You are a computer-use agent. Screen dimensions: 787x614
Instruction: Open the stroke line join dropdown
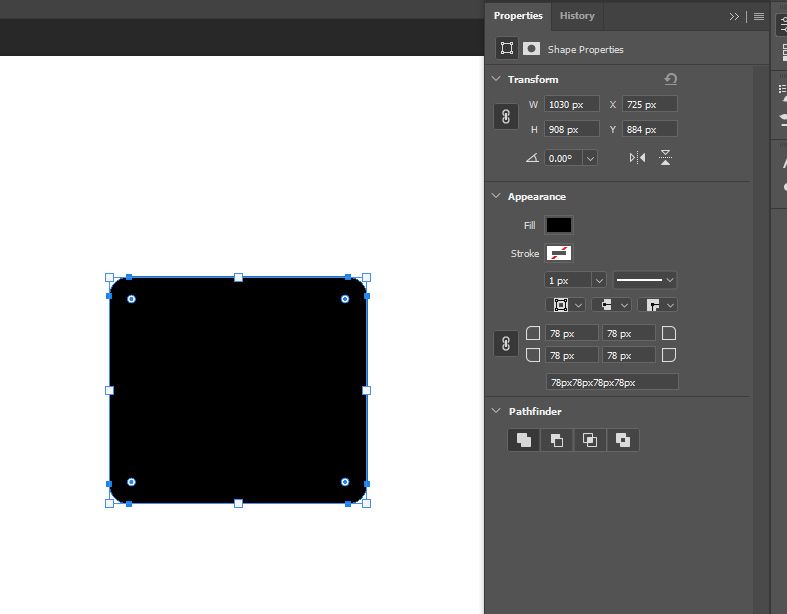tap(658, 305)
